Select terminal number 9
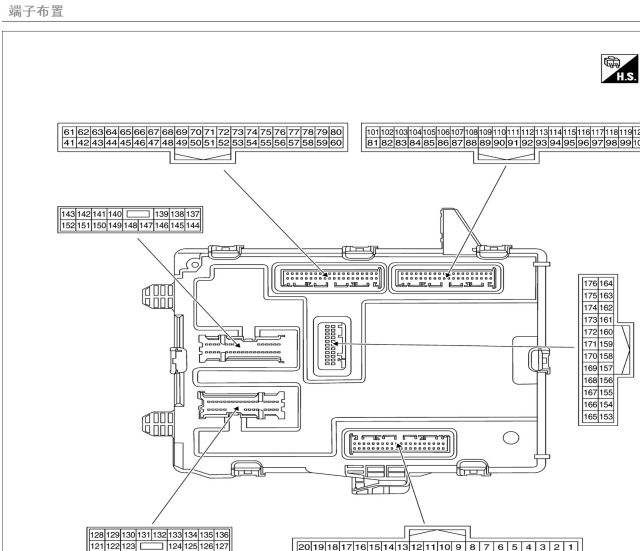 point(458,547)
